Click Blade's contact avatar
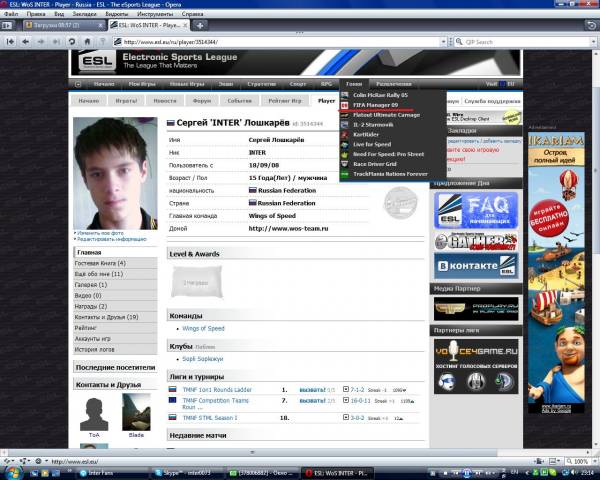 [136, 412]
